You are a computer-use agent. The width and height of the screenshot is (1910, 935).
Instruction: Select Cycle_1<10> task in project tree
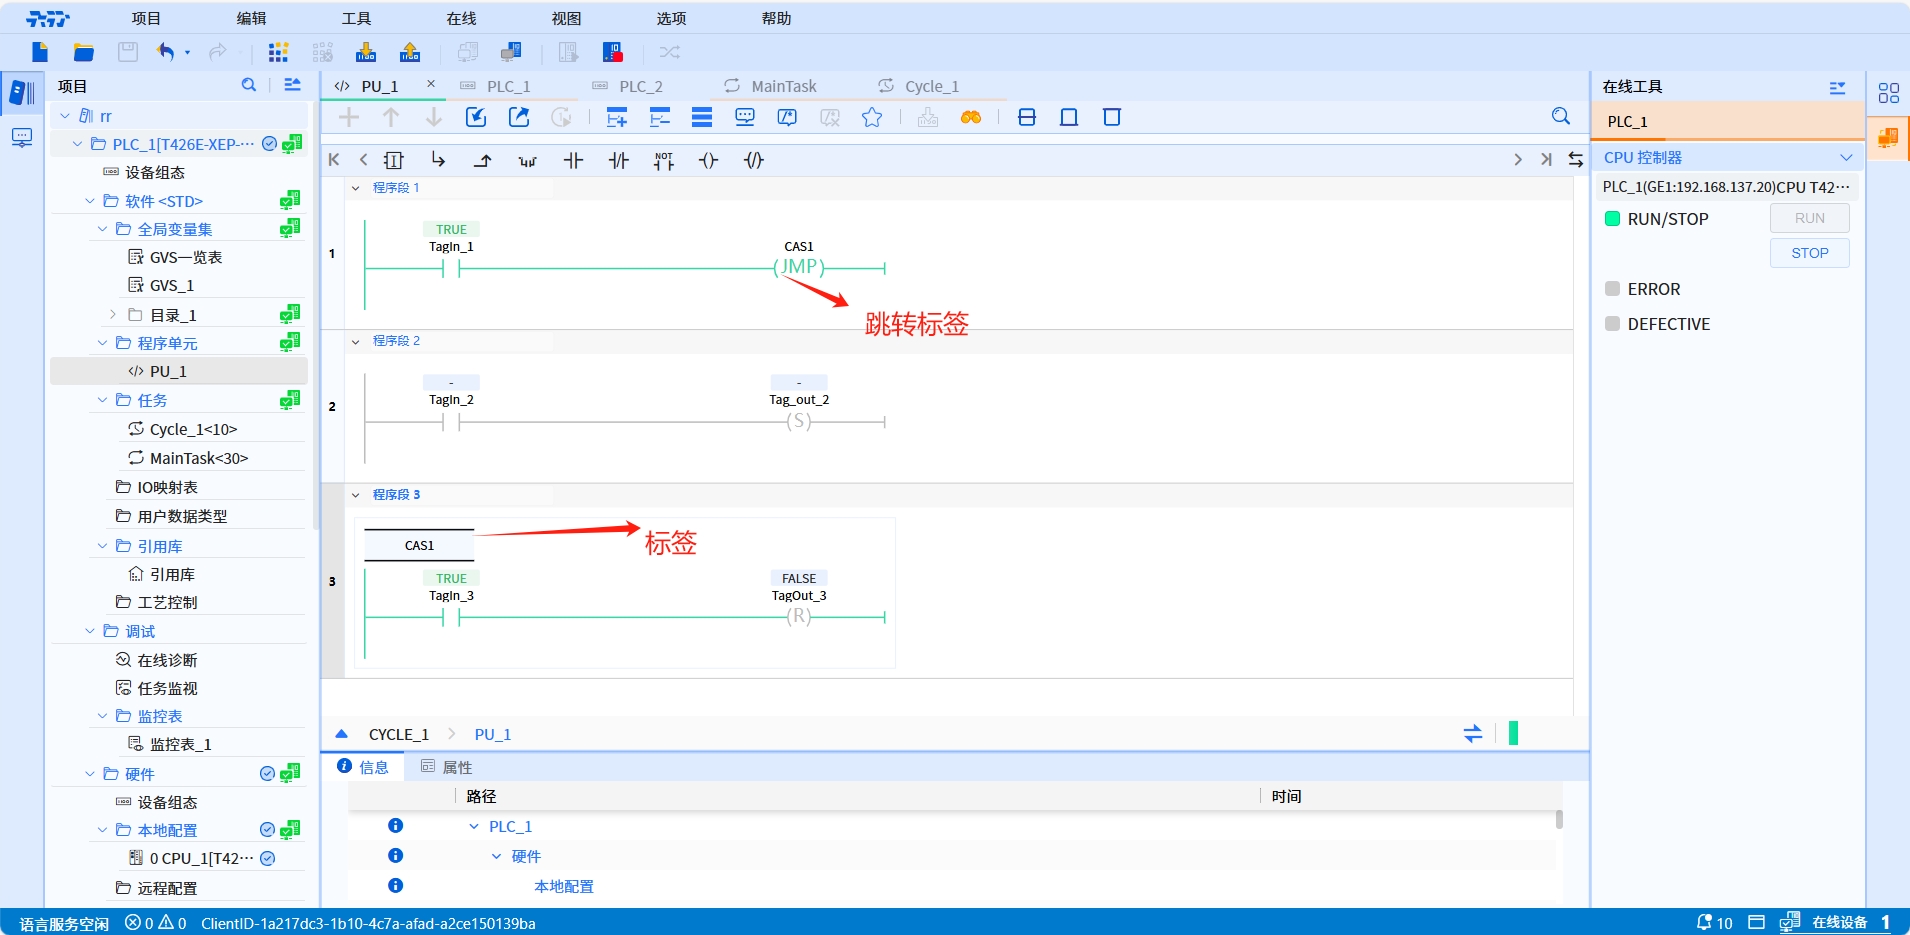pos(193,429)
